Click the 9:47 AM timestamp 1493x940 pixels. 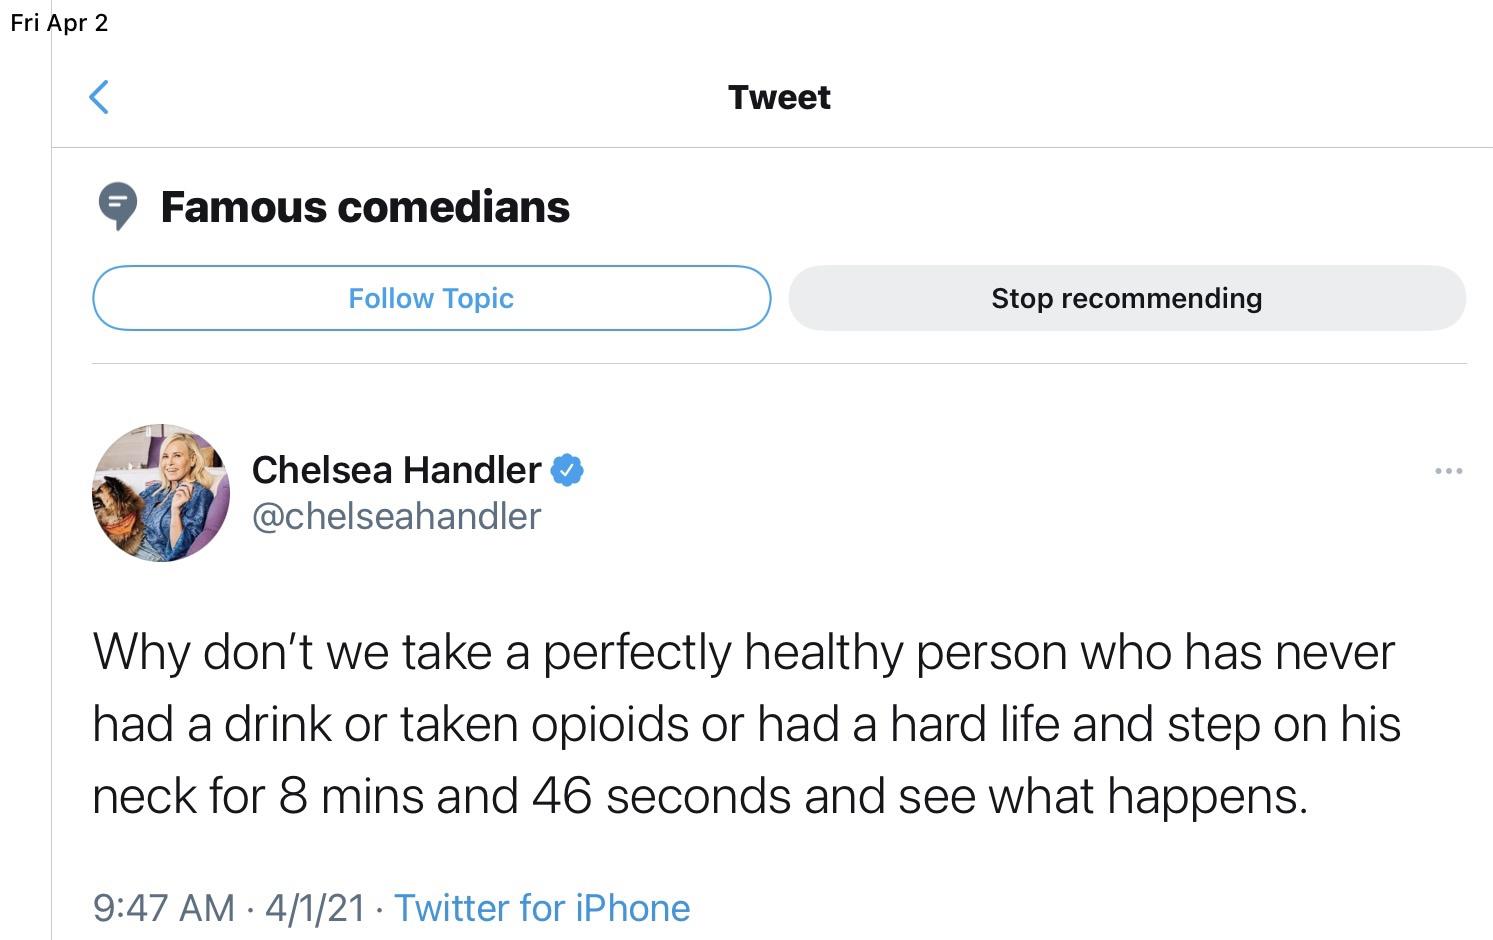[164, 908]
